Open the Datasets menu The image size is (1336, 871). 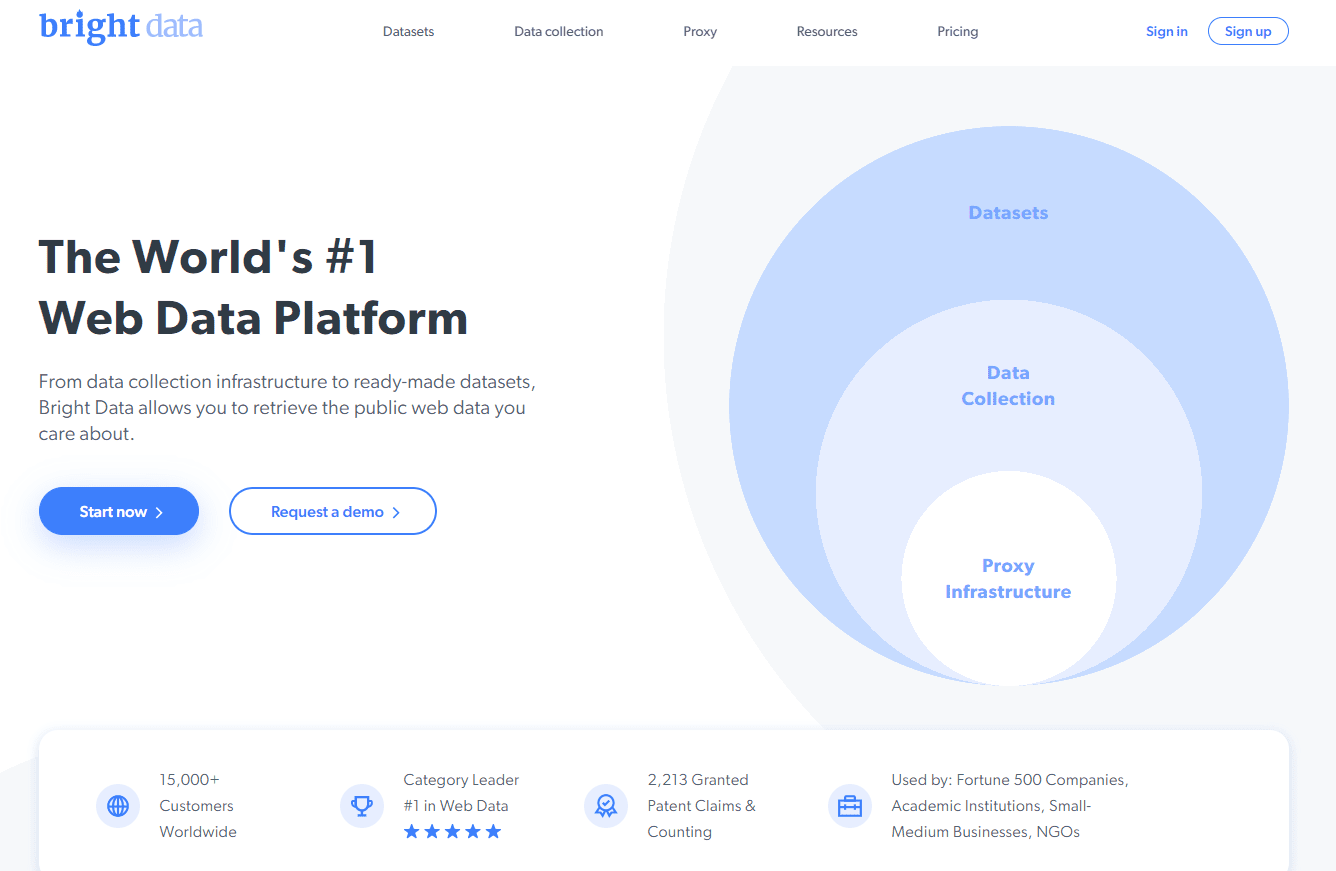pos(408,31)
